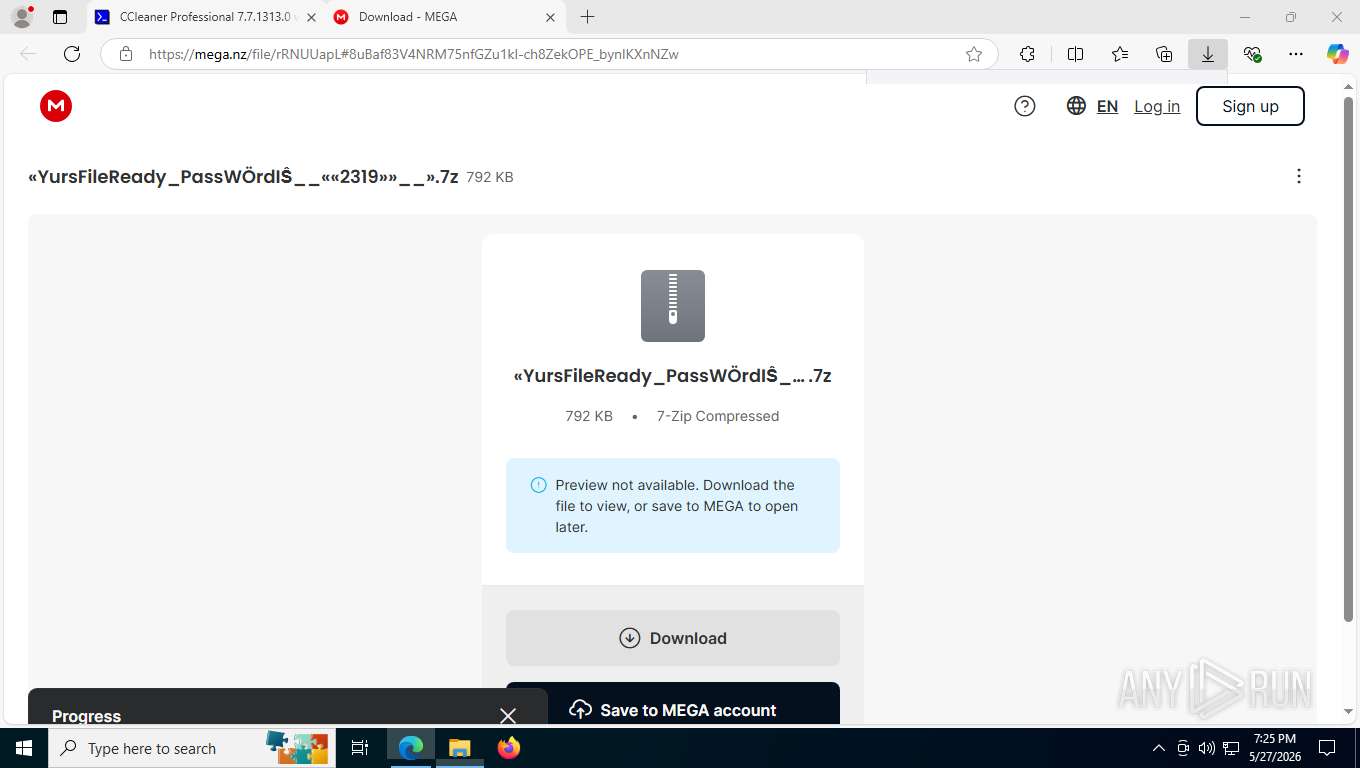Open the tab actions menu icon
The image size is (1360, 768).
point(60,17)
